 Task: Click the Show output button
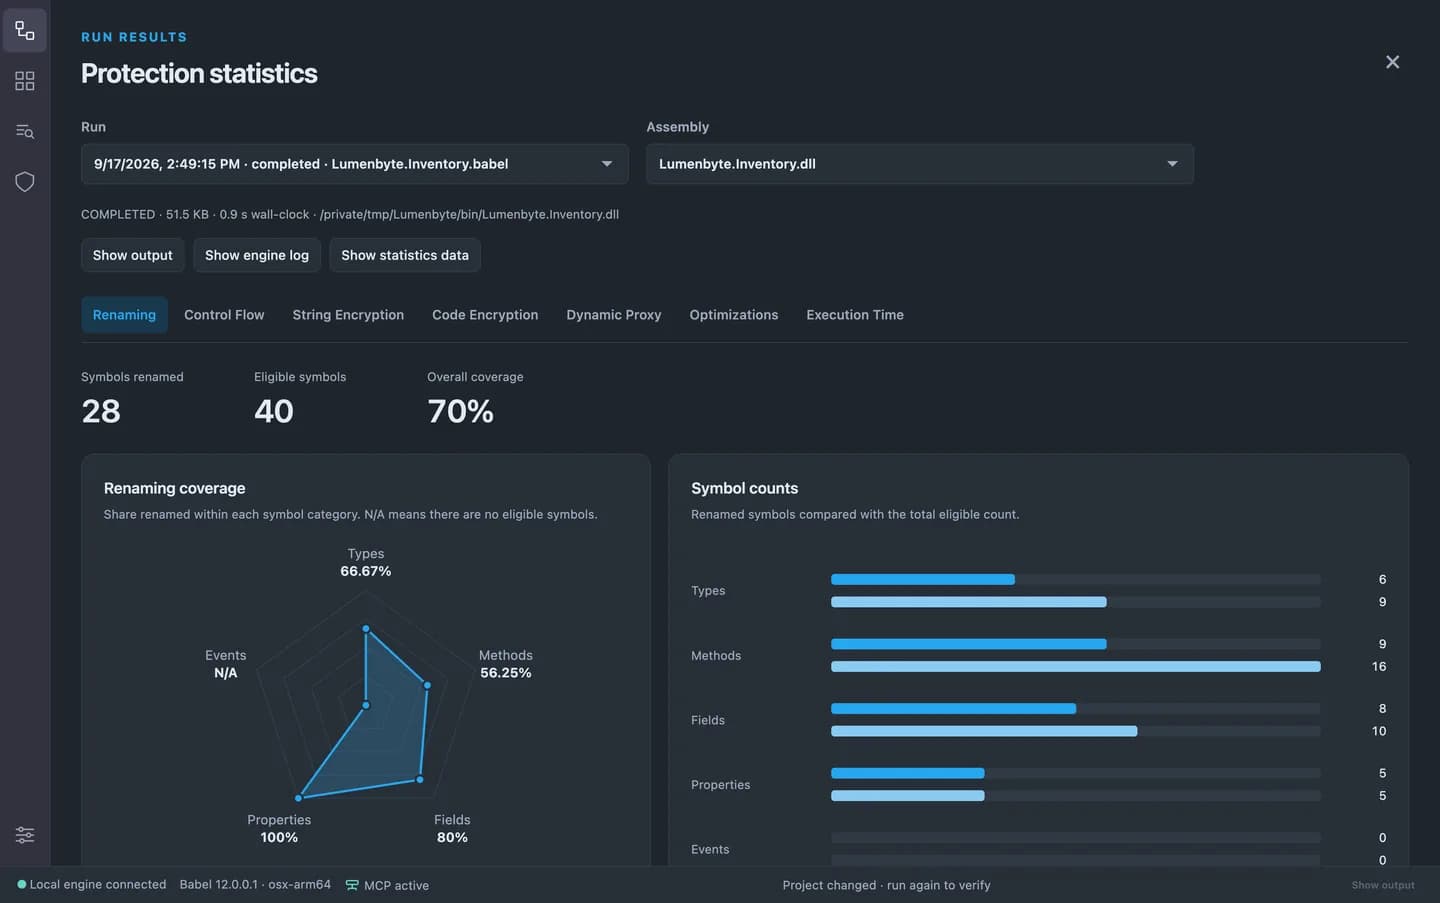133,255
